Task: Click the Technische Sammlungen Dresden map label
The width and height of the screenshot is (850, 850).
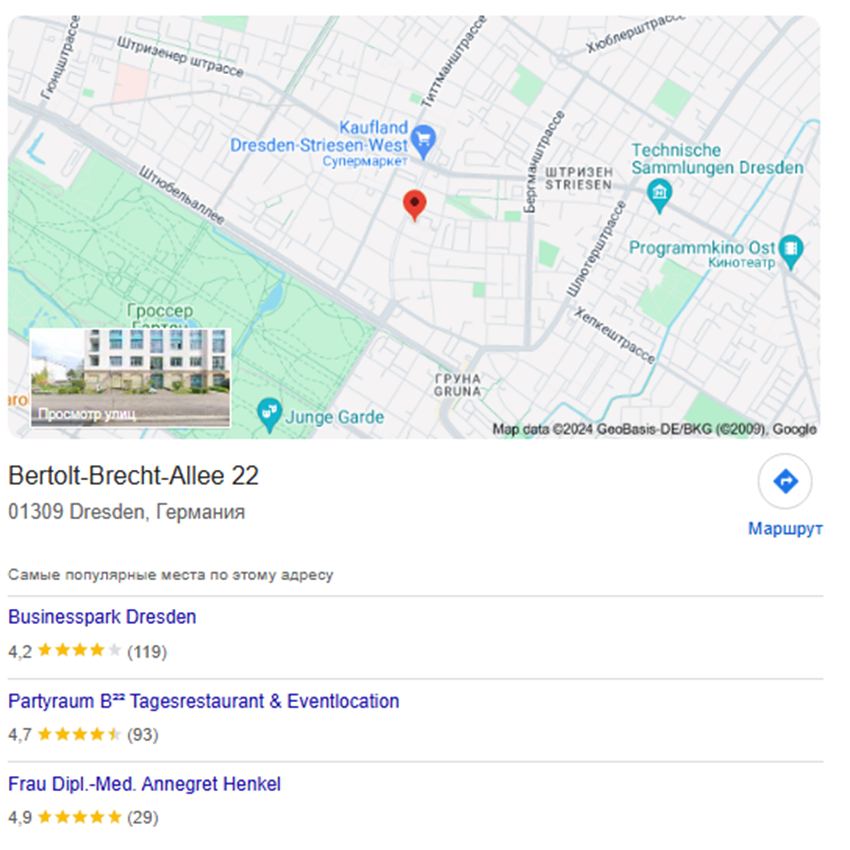Action: pos(717,159)
